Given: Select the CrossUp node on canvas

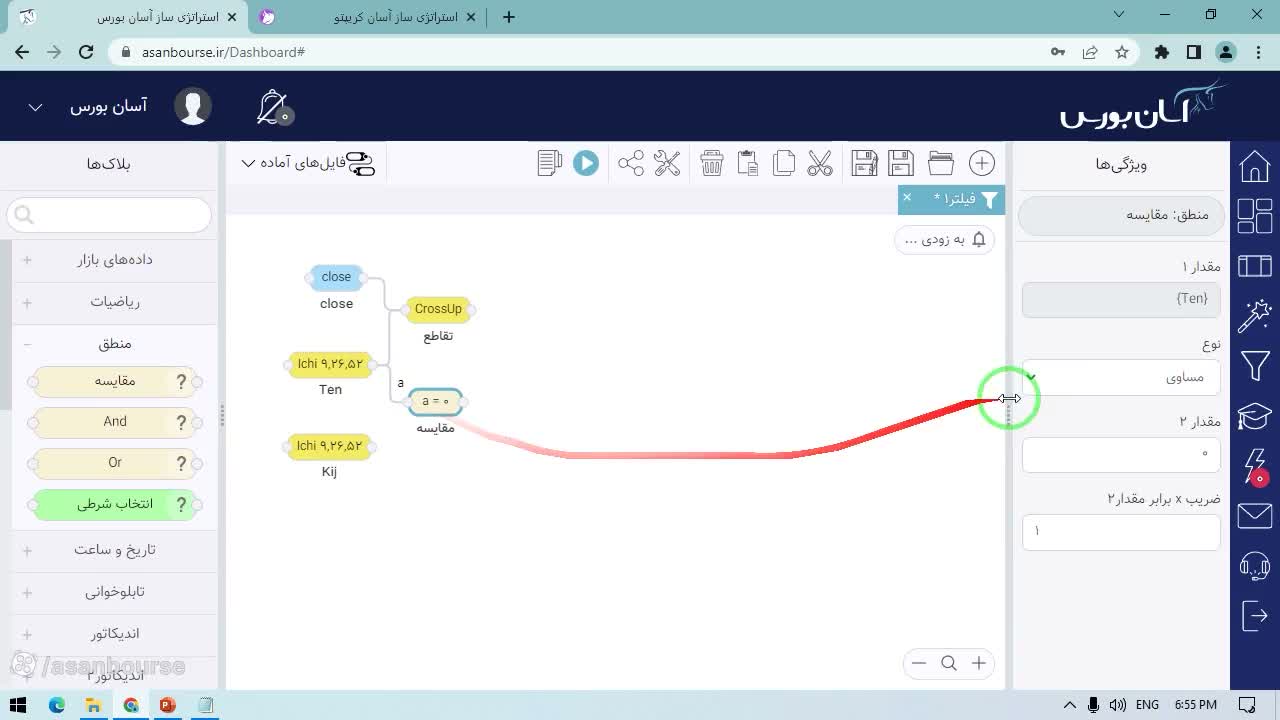Looking at the screenshot, I should coord(438,309).
